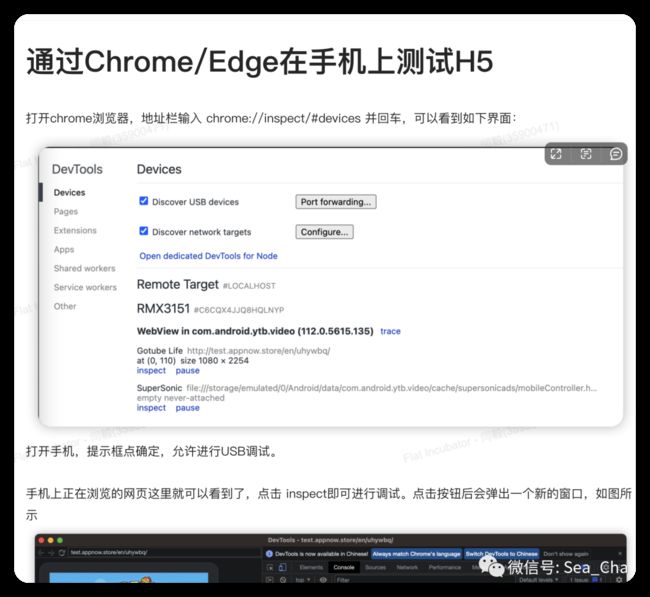
Task: Click the RMX3151 device name
Action: tap(163, 309)
